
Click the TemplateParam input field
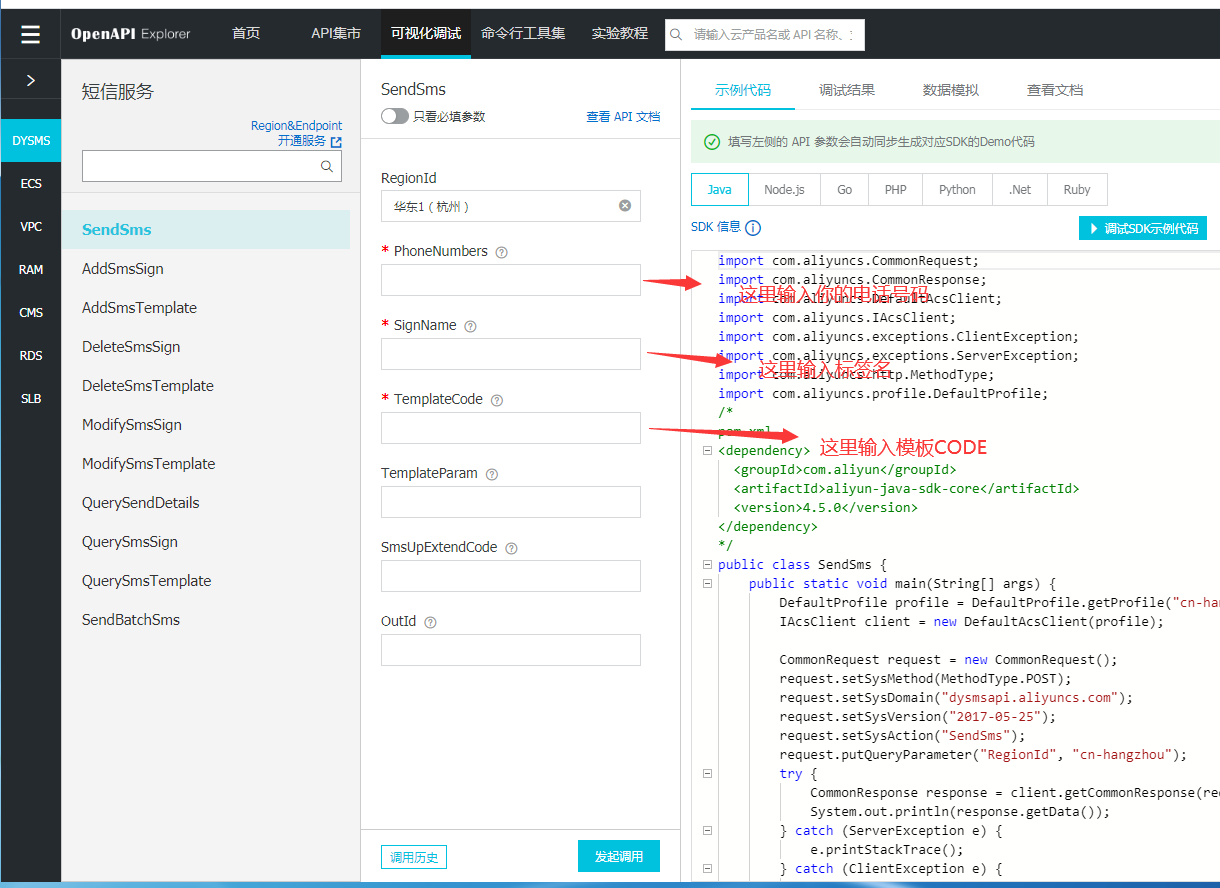tap(510, 502)
